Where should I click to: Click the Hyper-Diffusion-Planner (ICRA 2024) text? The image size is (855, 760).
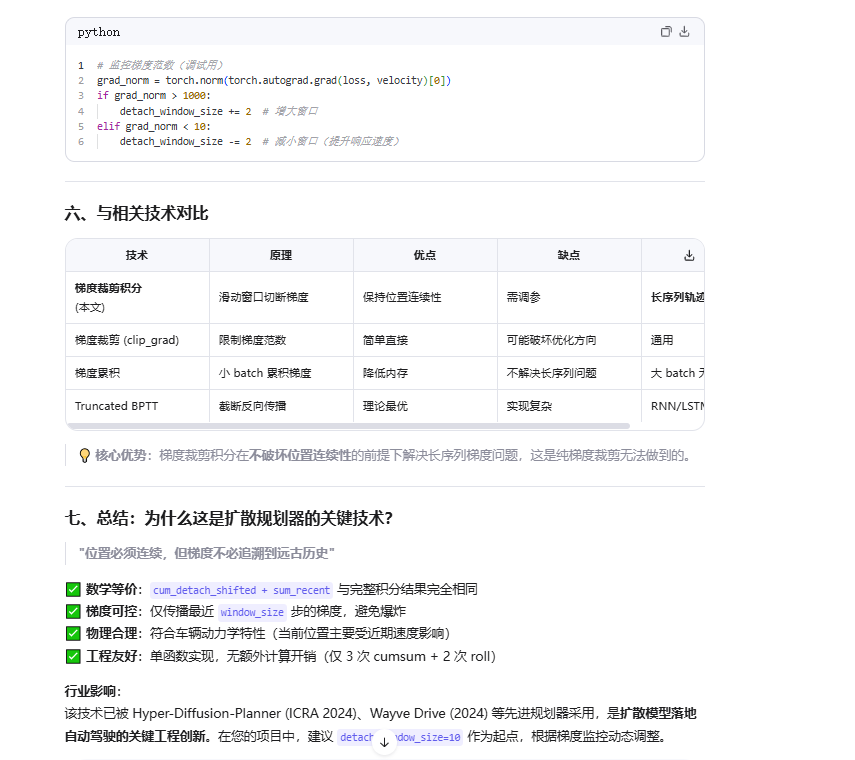pos(244,714)
